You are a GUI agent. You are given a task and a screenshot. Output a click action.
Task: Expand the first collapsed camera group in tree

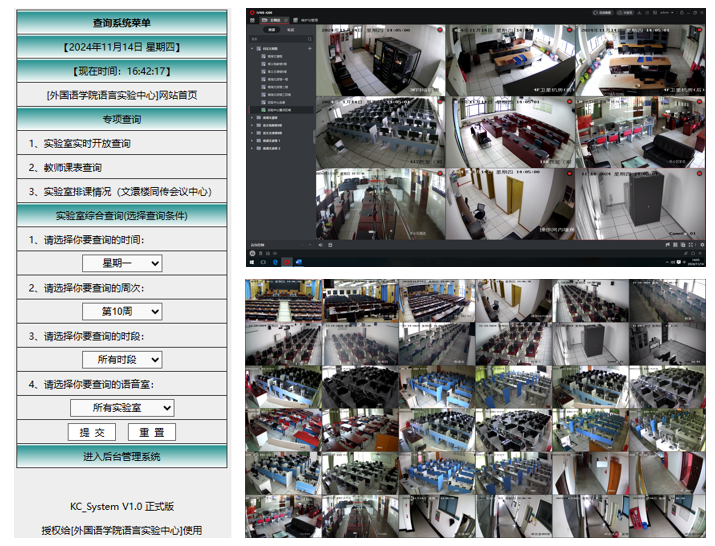pos(251,117)
